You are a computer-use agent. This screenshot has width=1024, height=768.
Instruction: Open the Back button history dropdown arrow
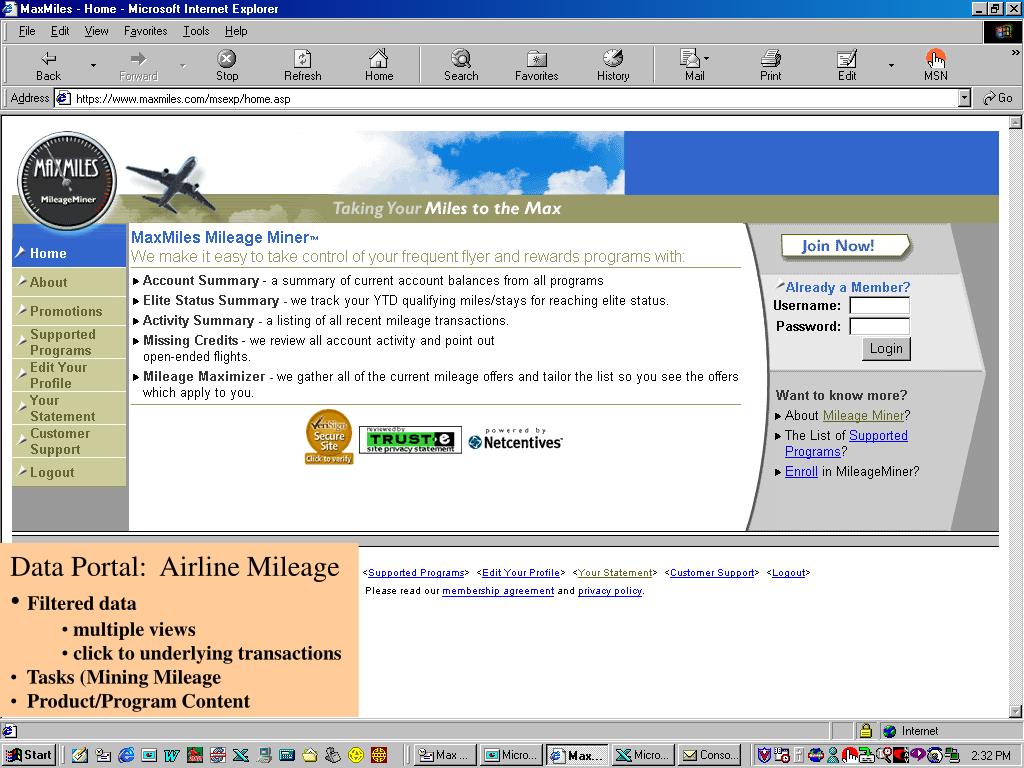point(93,65)
